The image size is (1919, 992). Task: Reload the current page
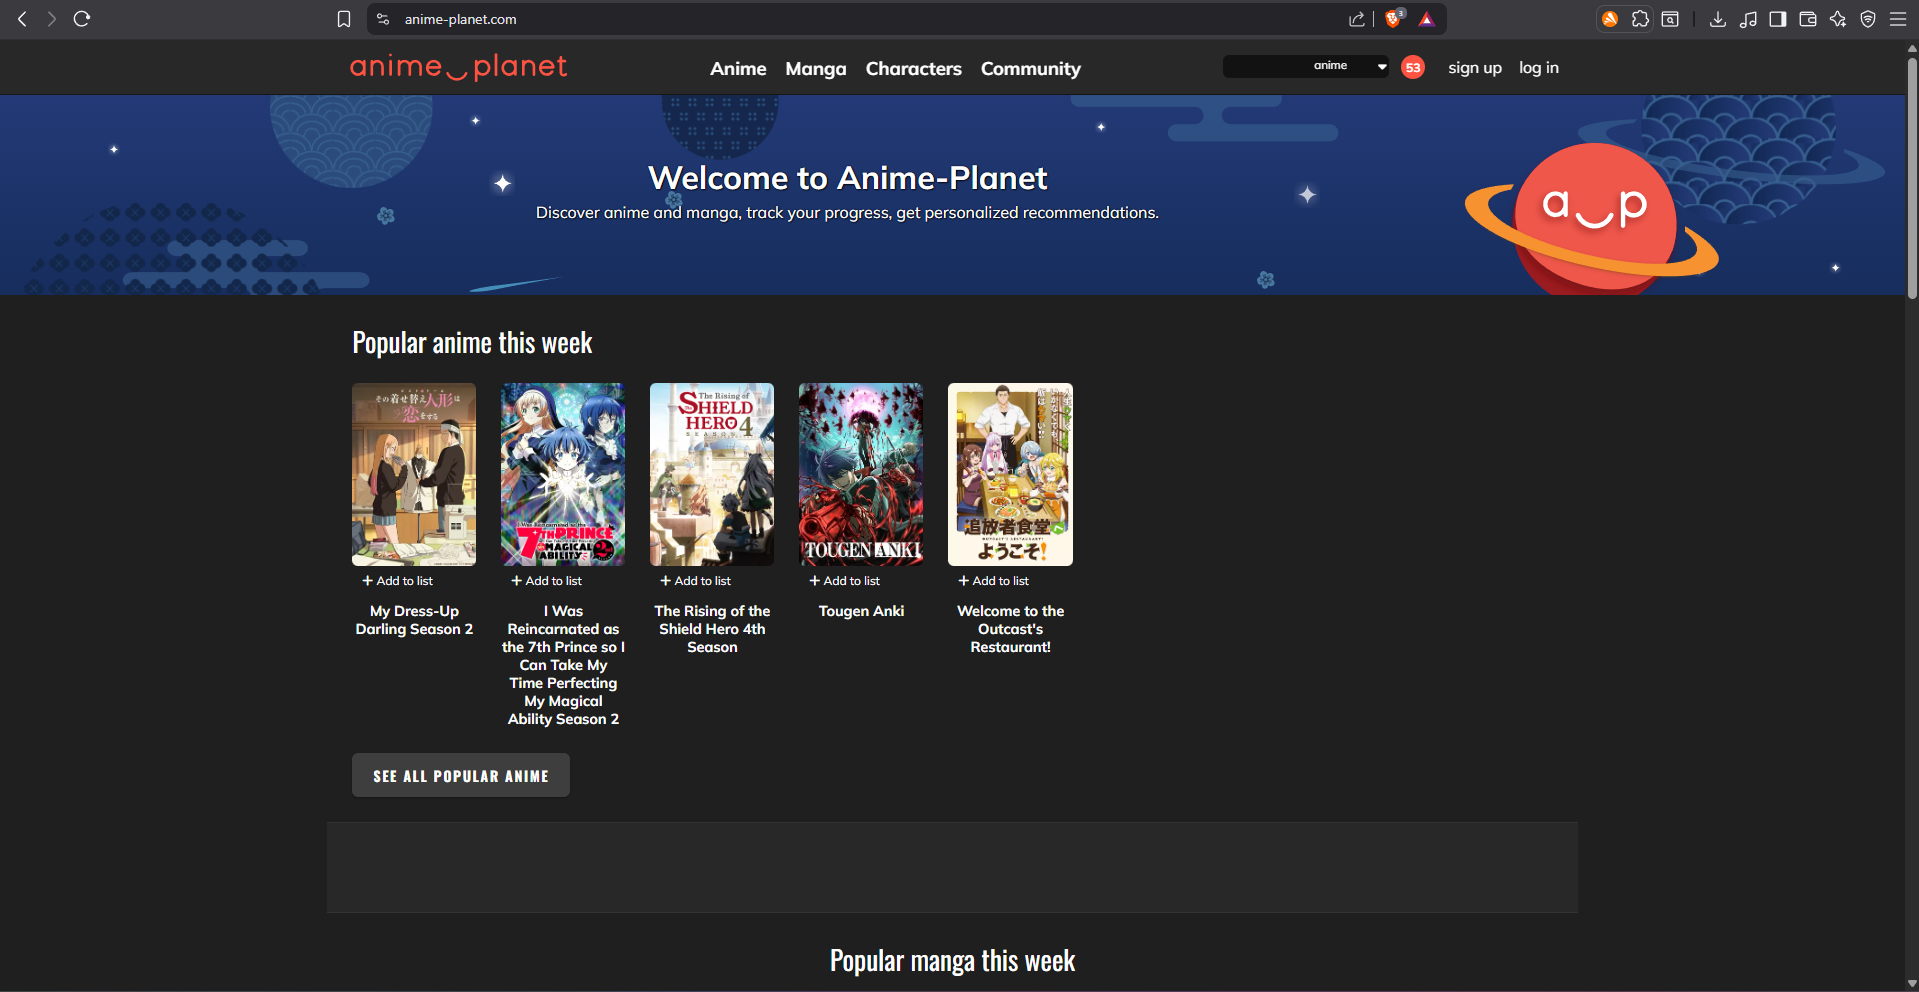pos(82,19)
